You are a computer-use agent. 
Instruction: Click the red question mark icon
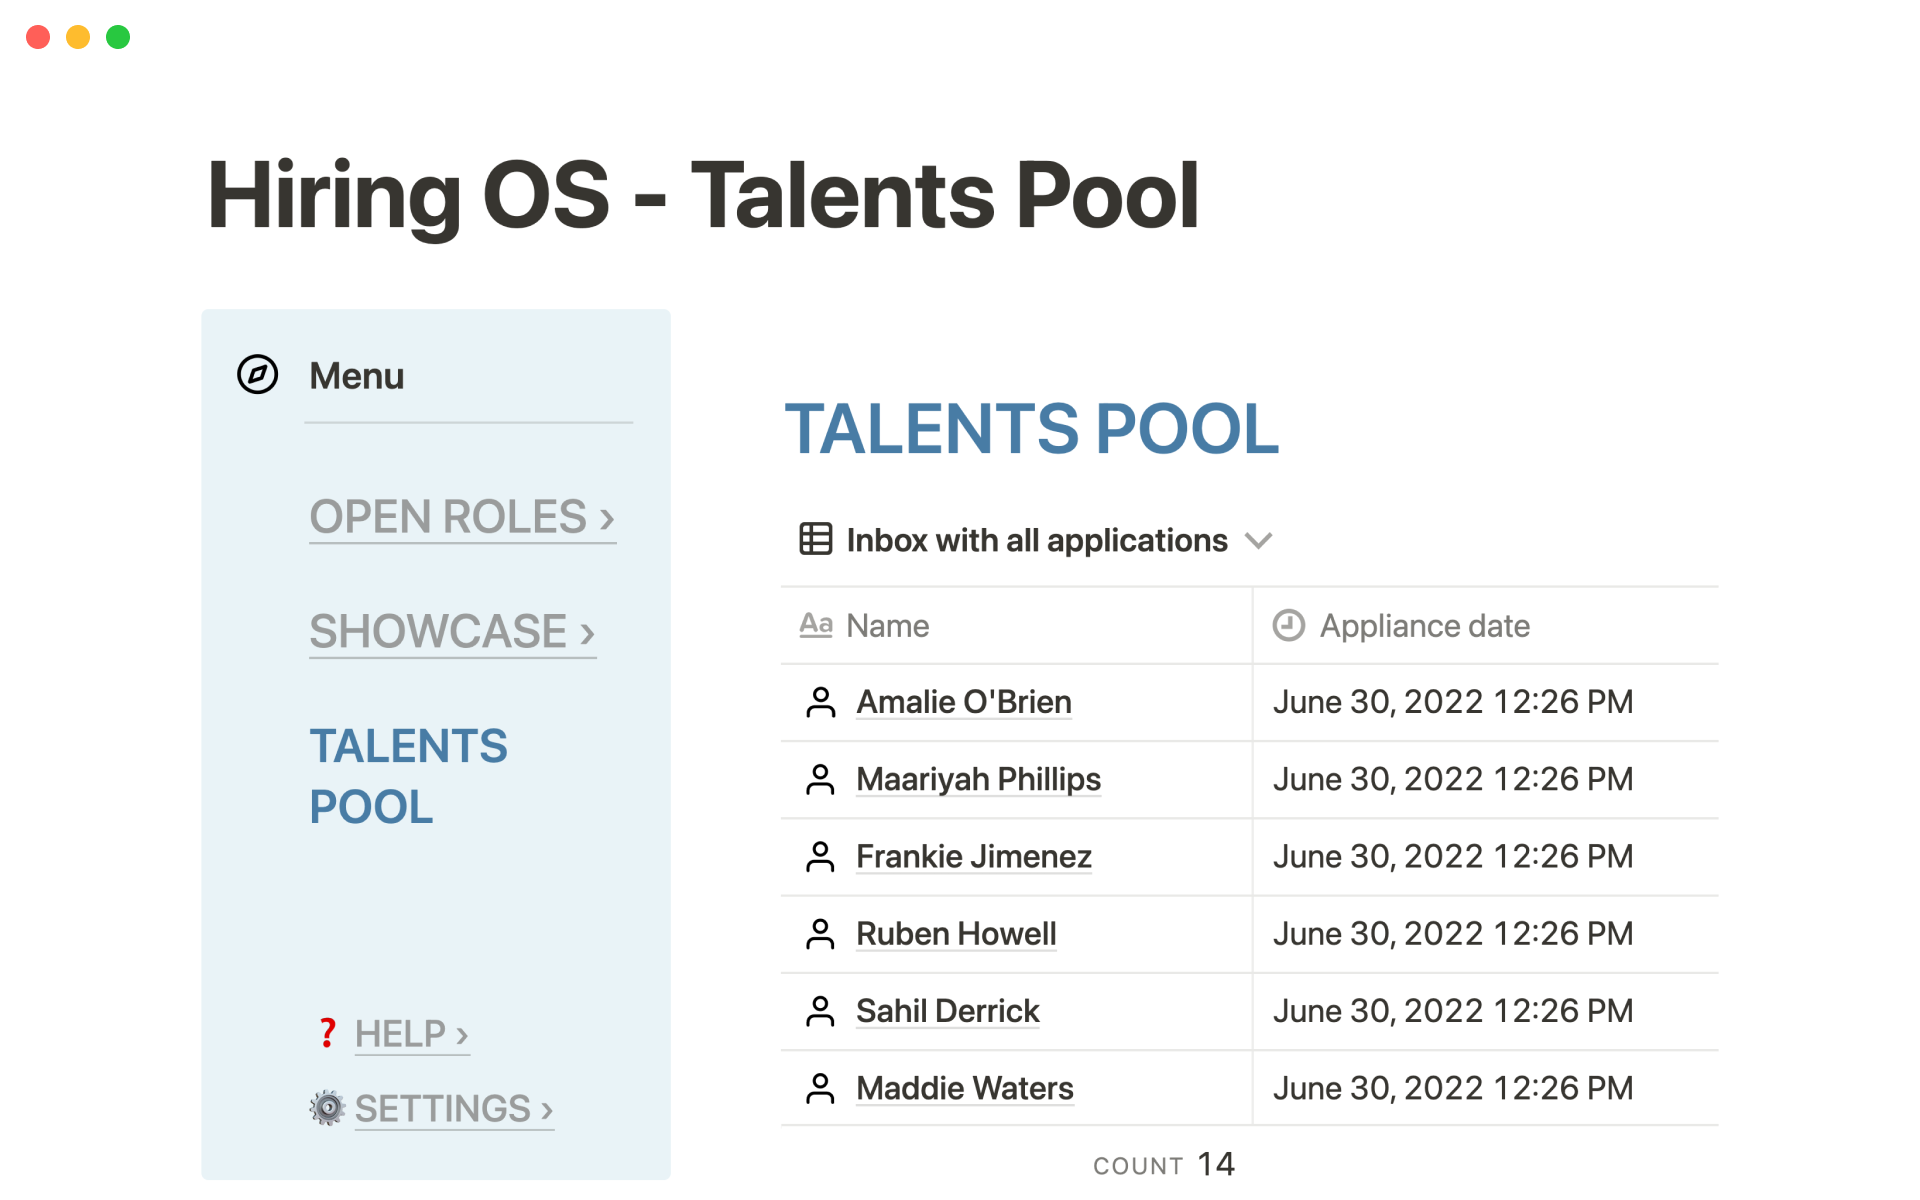(327, 1033)
